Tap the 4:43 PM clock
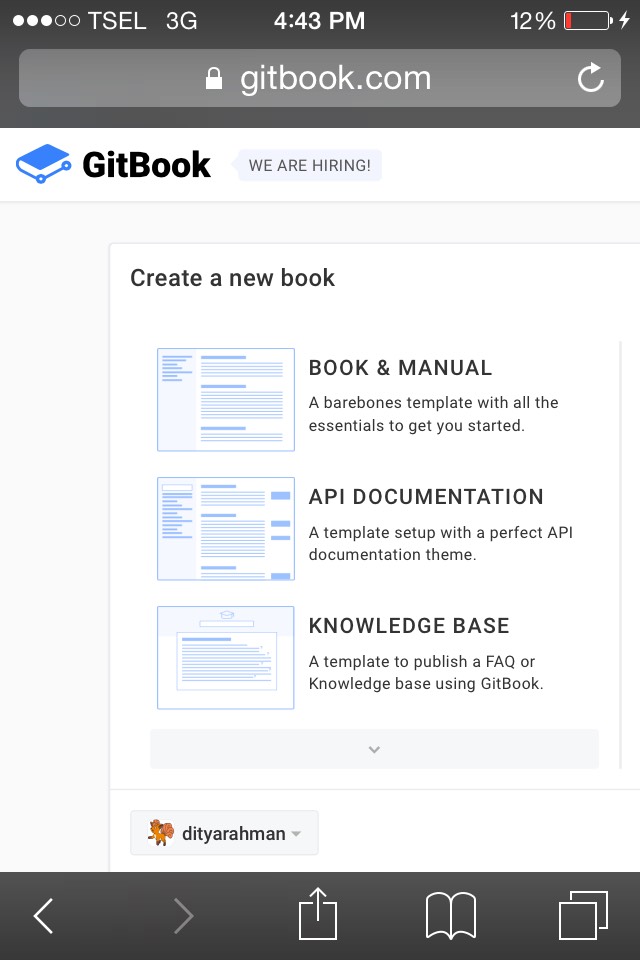The image size is (640, 960). point(319,21)
